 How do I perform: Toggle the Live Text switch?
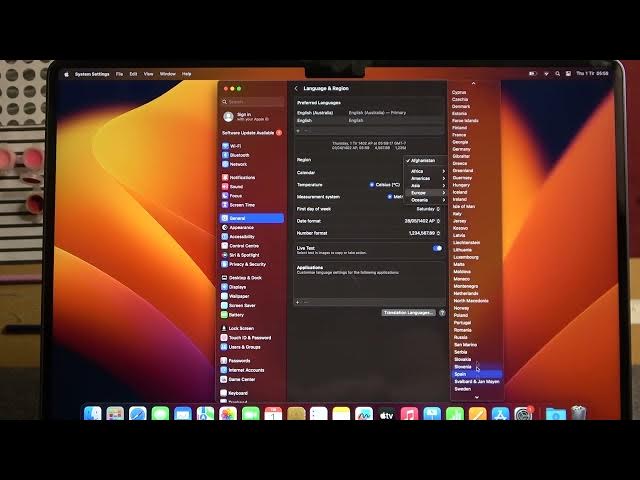click(437, 248)
